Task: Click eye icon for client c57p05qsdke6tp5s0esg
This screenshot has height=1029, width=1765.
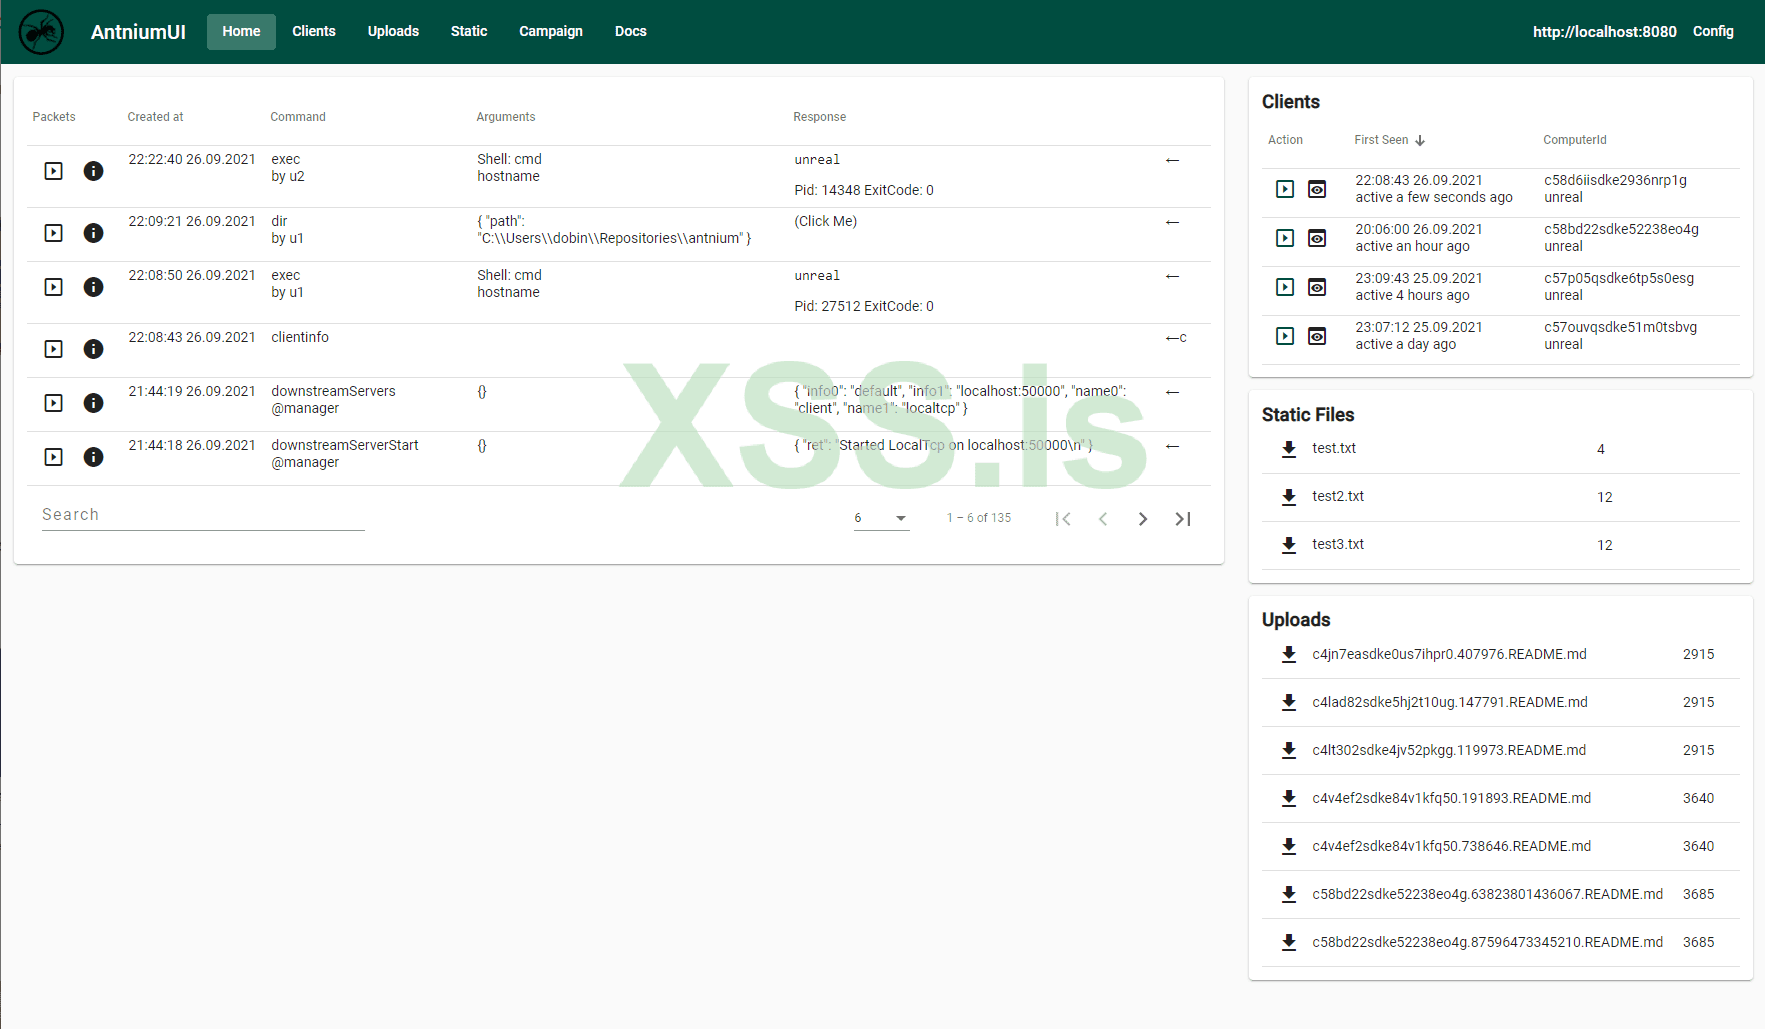Action: 1317,287
